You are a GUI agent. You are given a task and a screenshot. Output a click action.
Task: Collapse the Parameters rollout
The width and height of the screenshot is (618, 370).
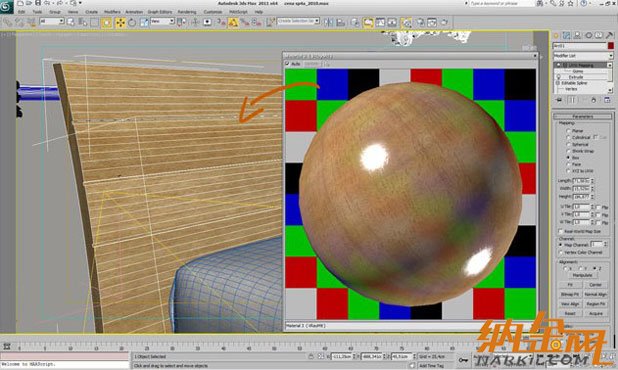coord(583,116)
